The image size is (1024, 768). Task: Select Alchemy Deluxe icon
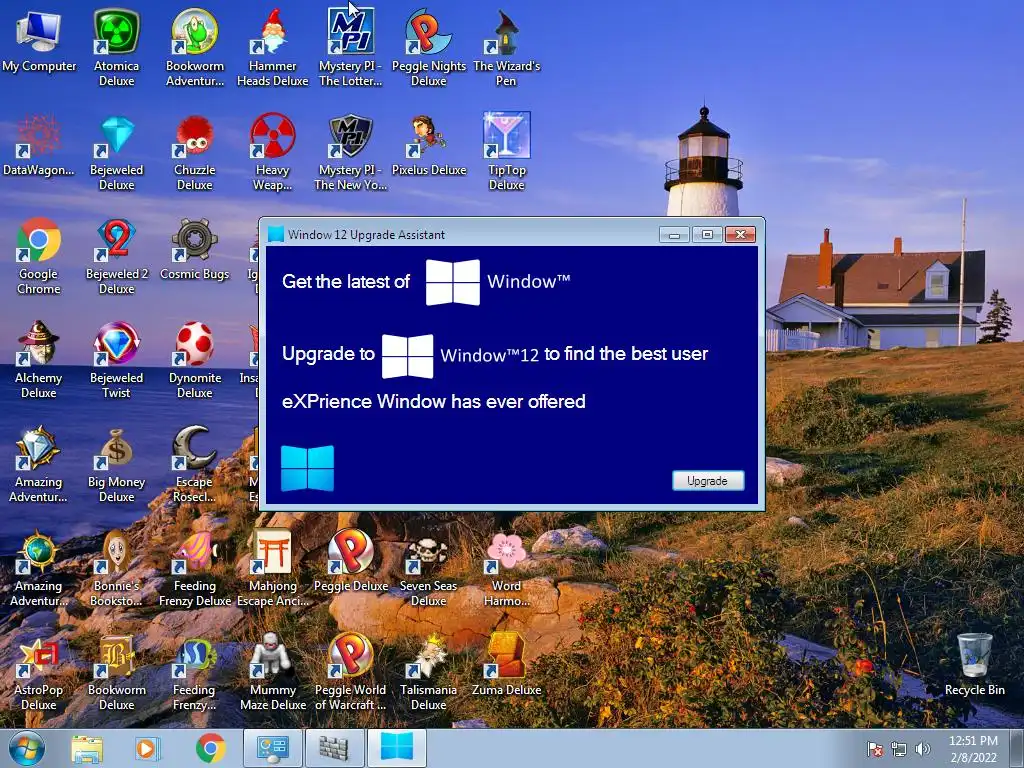pos(39,360)
